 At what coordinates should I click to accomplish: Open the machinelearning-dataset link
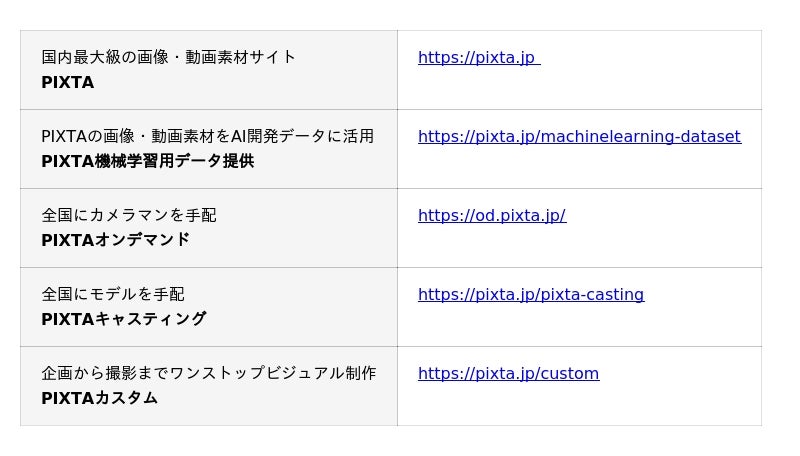[x=579, y=136]
